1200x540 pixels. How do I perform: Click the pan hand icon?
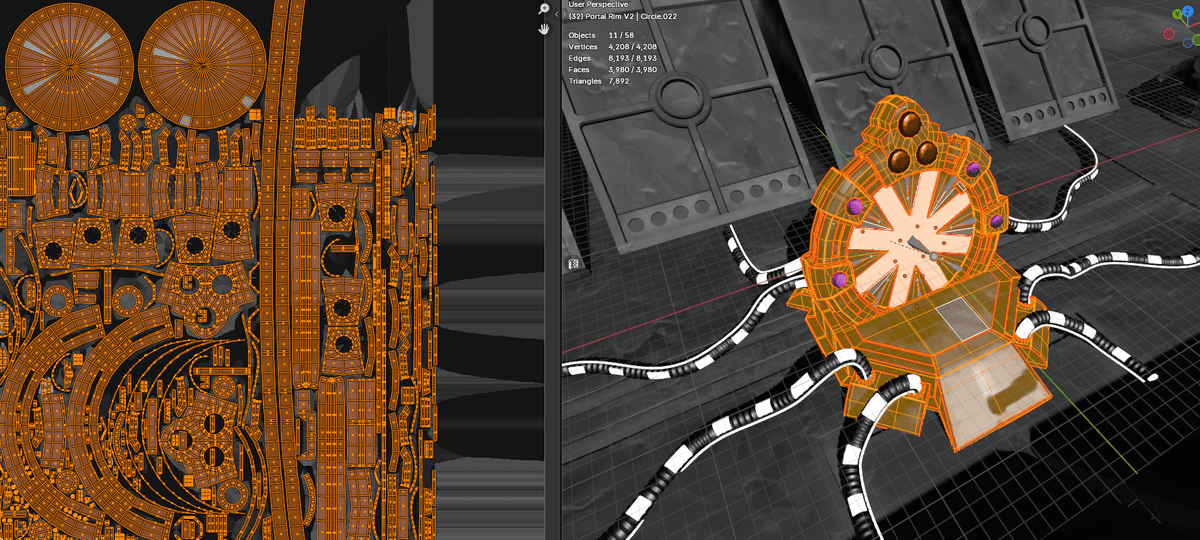544,29
